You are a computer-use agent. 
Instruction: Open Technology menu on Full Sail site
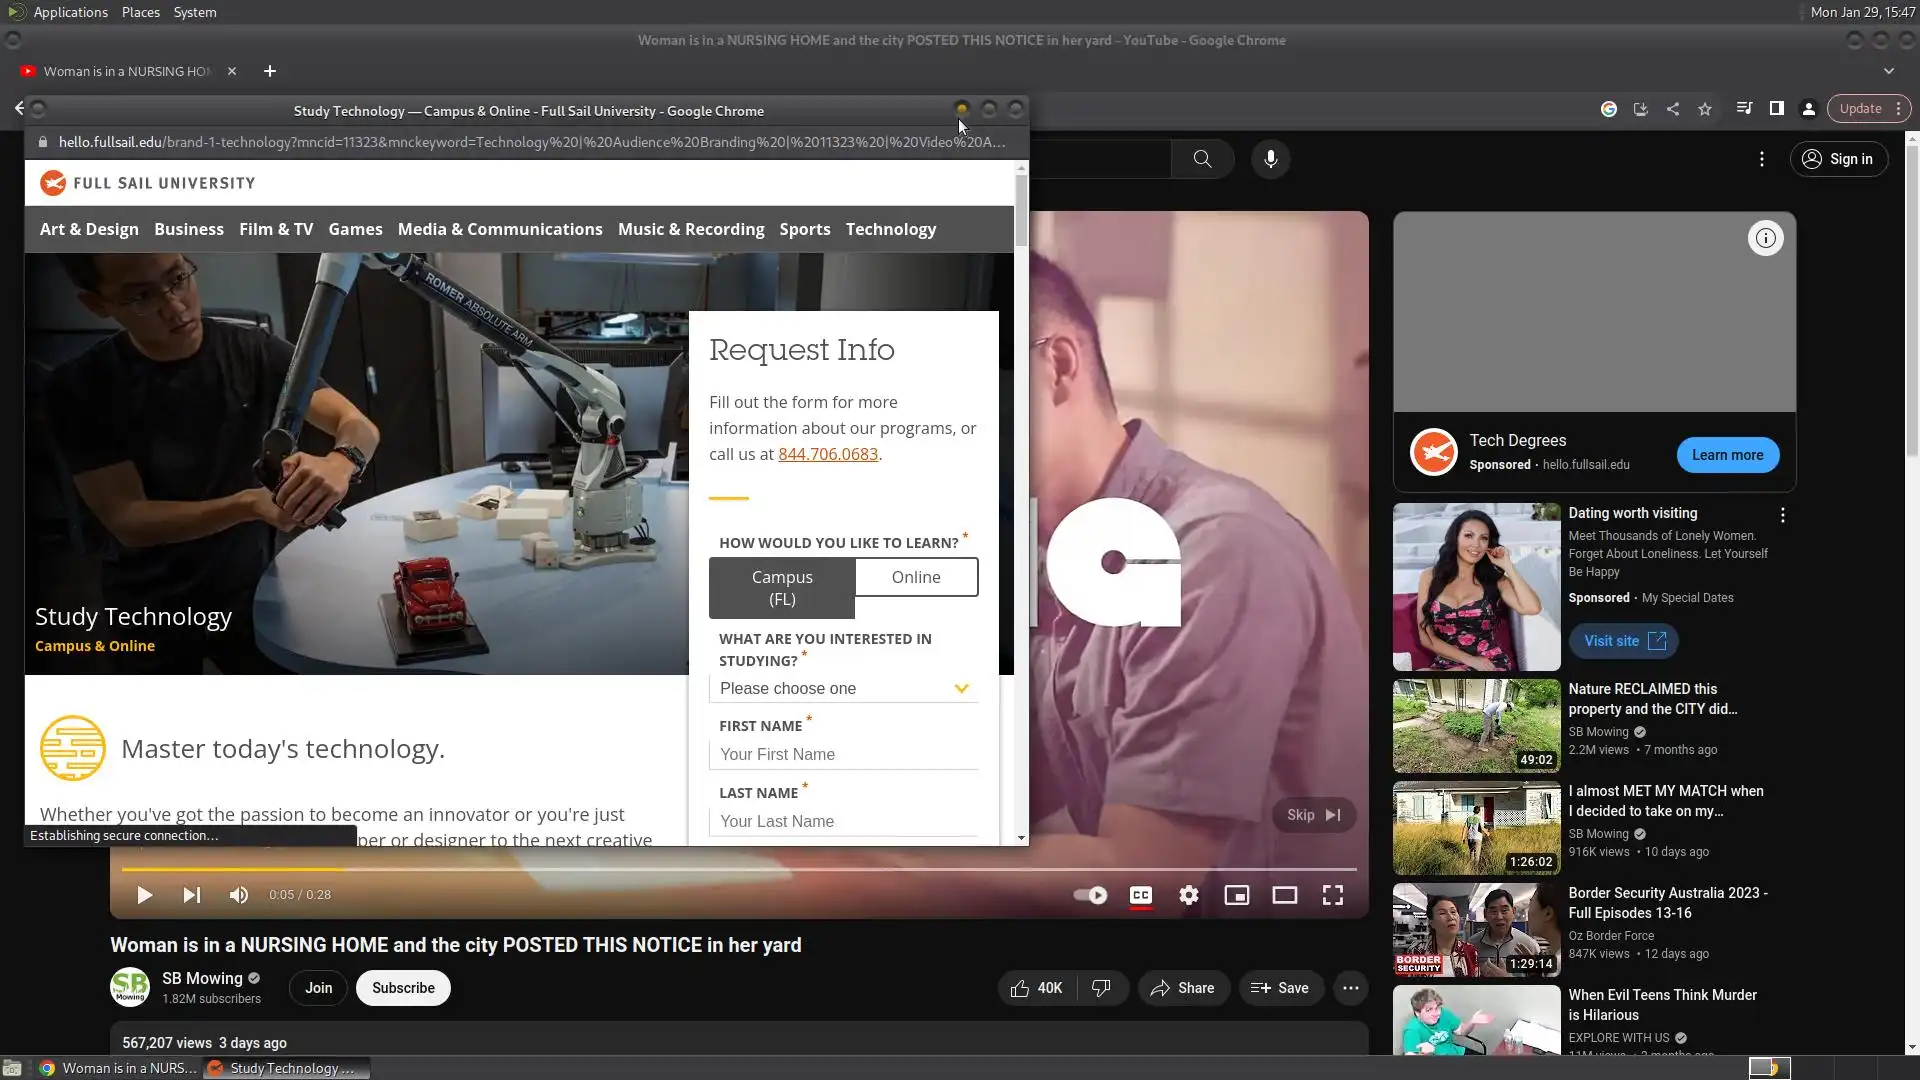coord(890,229)
